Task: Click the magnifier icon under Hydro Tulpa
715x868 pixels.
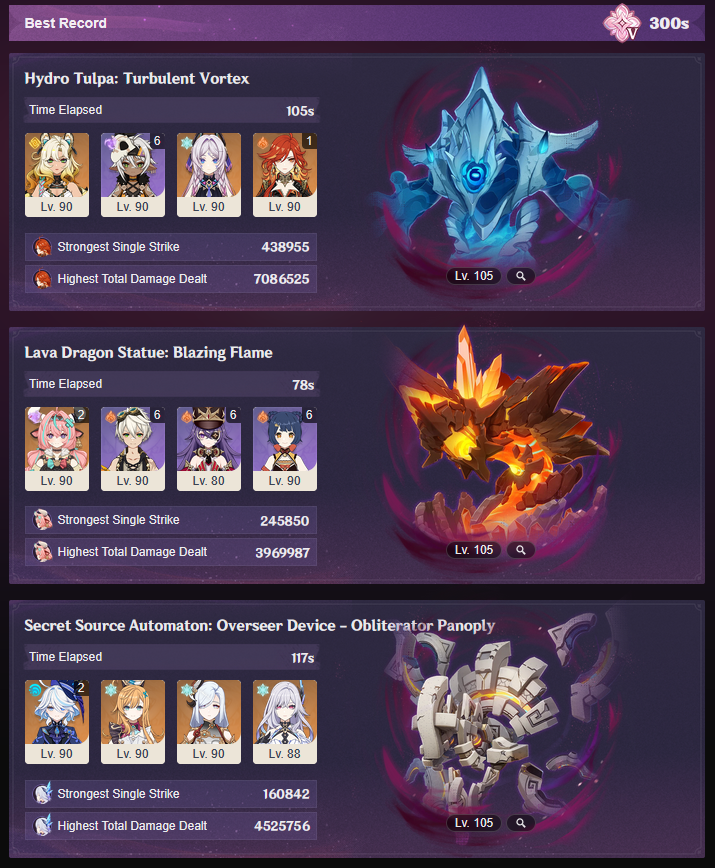Action: pos(520,276)
